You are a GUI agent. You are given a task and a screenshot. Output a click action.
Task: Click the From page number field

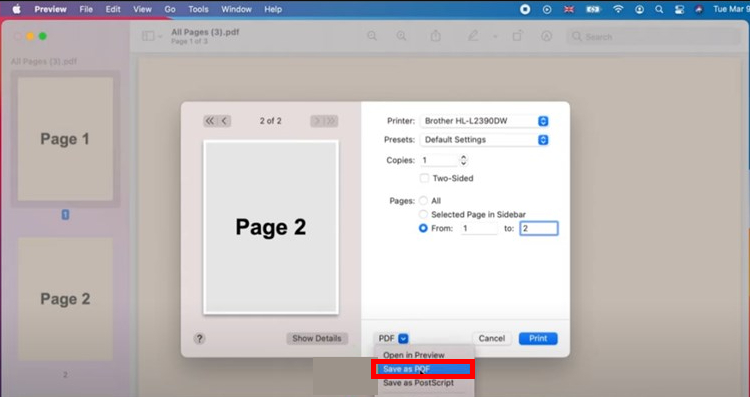(479, 229)
